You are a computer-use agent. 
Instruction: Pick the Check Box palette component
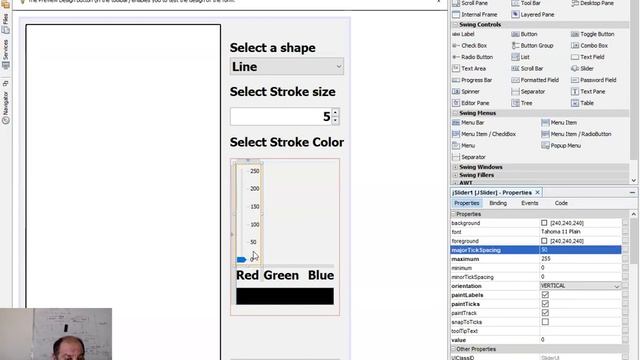pos(469,46)
